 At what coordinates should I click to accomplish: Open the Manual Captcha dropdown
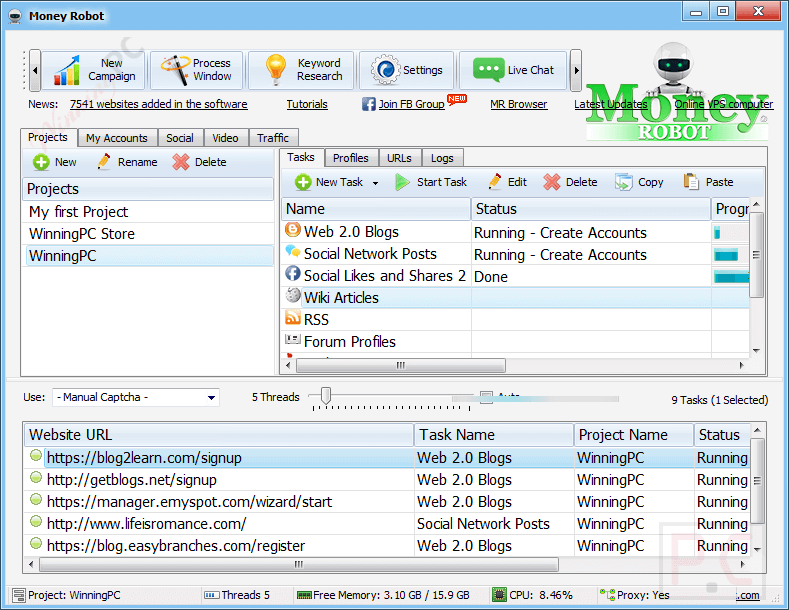coord(212,398)
